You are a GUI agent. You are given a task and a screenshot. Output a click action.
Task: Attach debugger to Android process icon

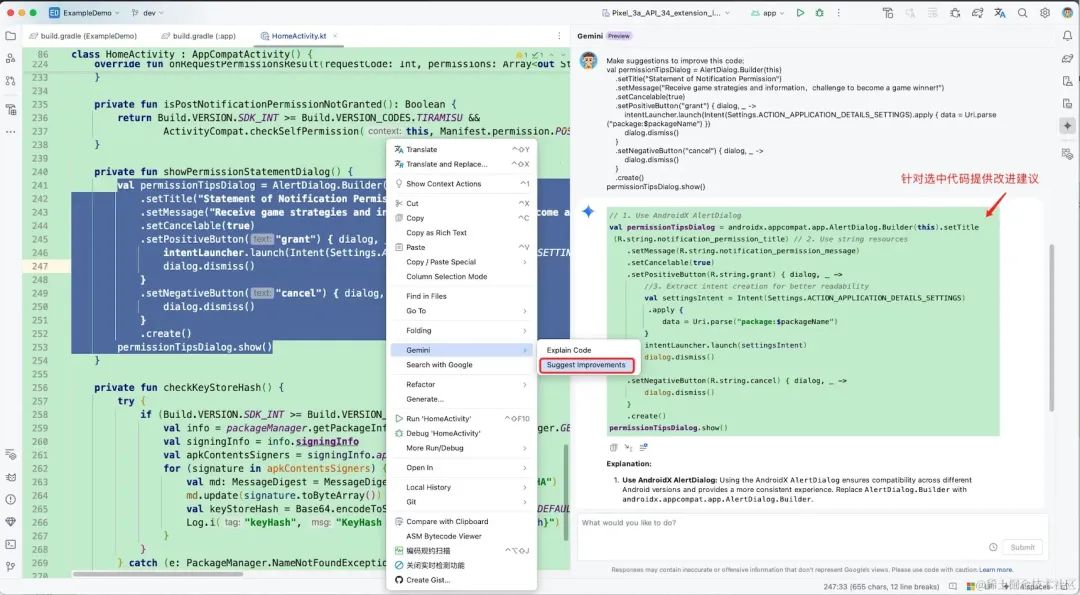coord(955,12)
